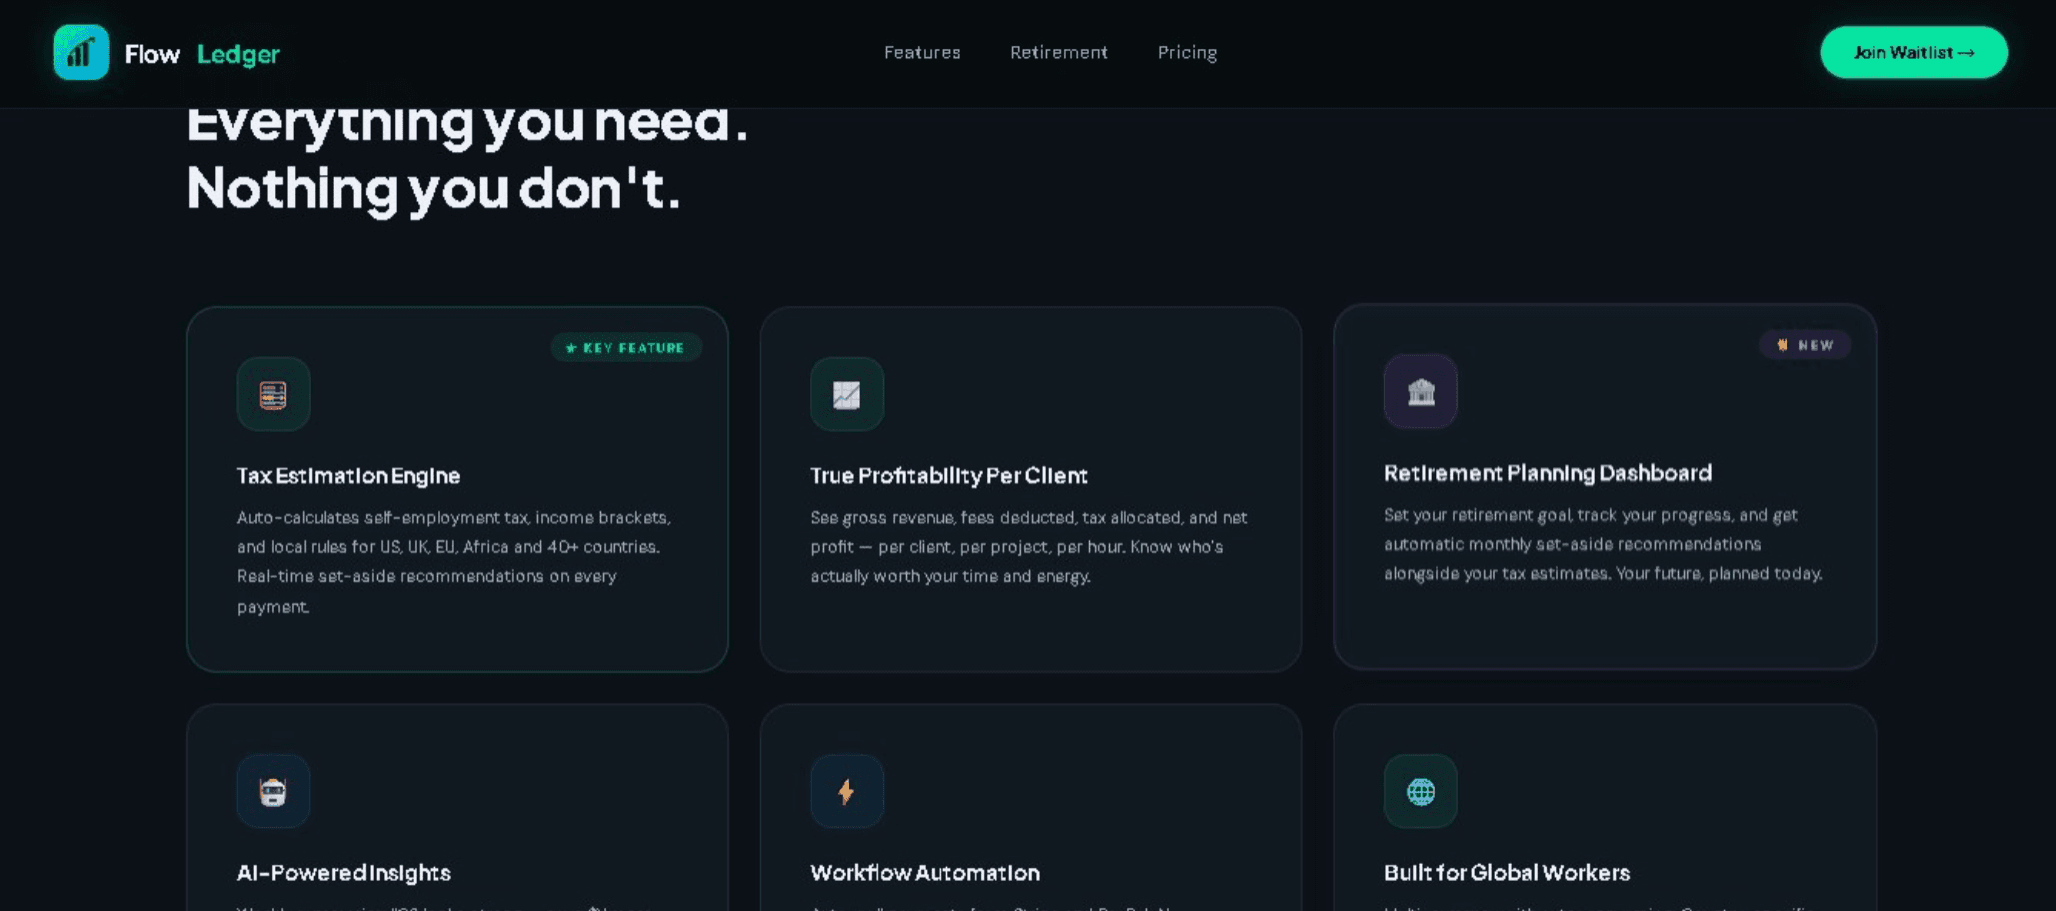Click the True Profitability chart icon

point(847,394)
